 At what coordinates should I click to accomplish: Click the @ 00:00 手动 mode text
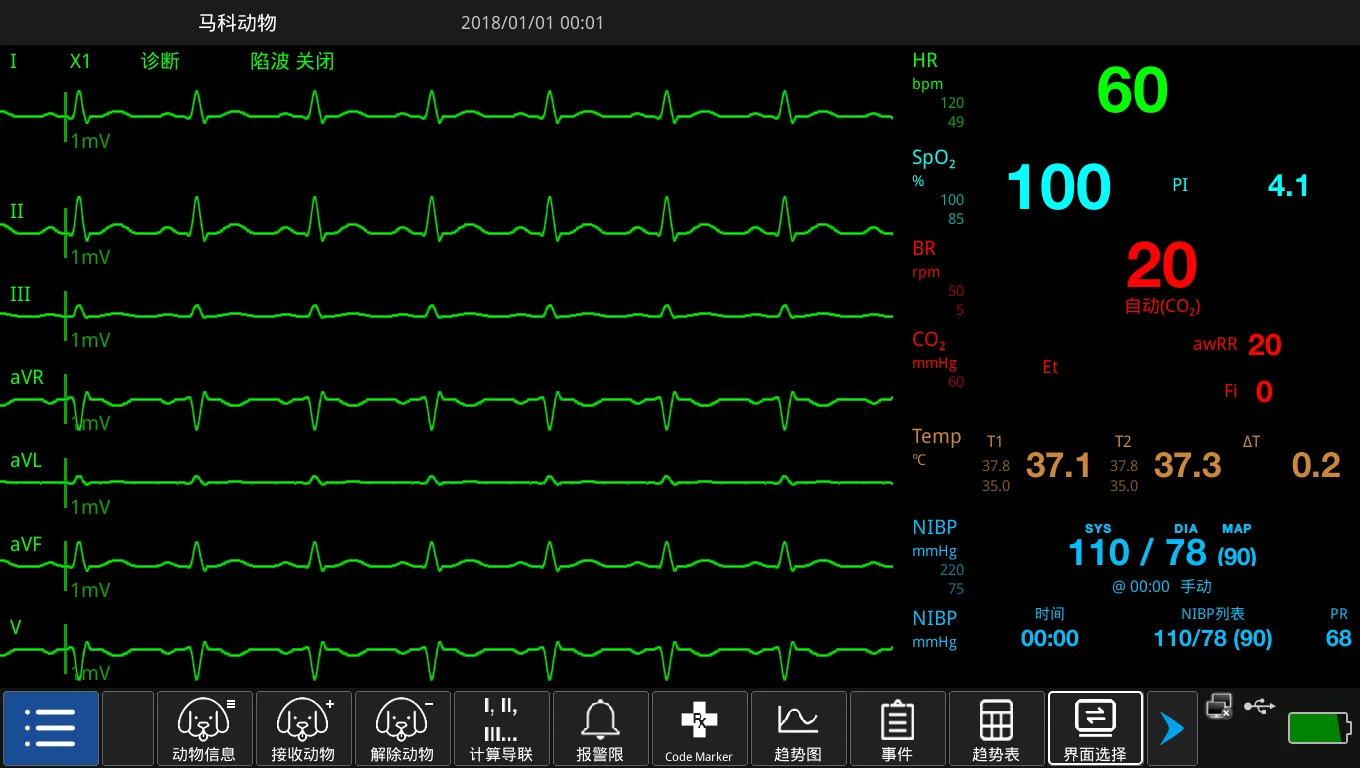tap(1162, 587)
